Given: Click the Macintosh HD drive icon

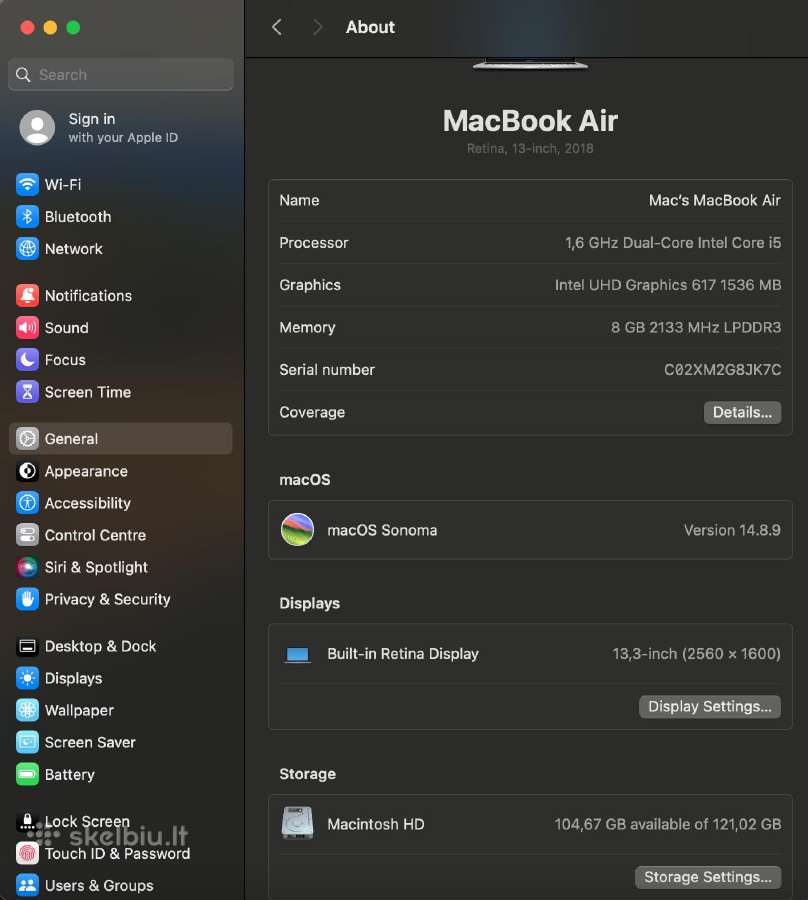Looking at the screenshot, I should click(297, 823).
